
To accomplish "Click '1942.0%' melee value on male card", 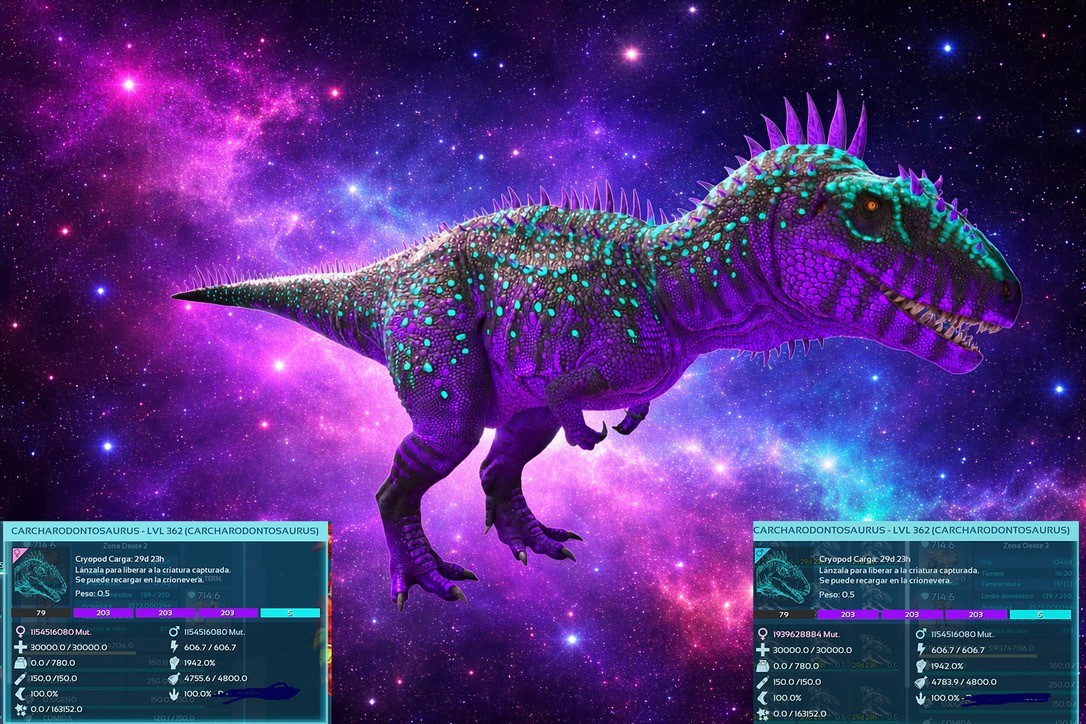I will [x=947, y=666].
